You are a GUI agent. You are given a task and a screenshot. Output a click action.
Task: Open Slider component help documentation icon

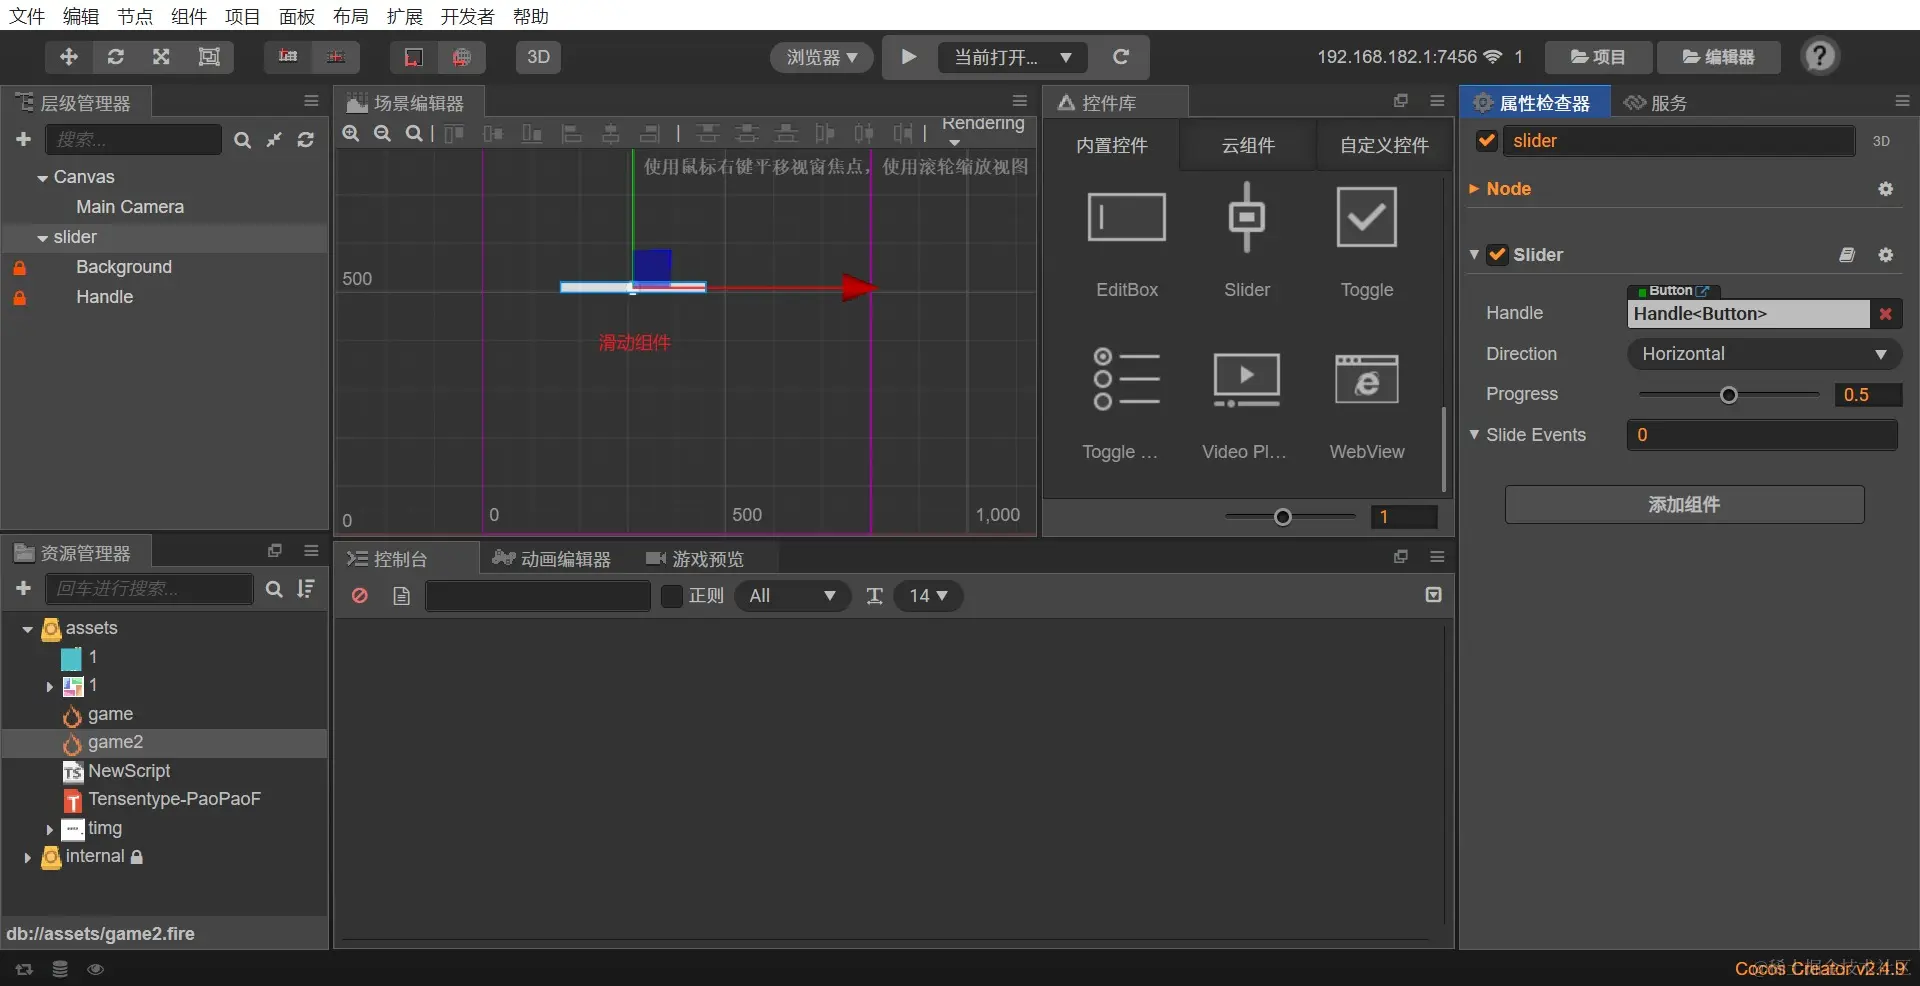[x=1847, y=255]
